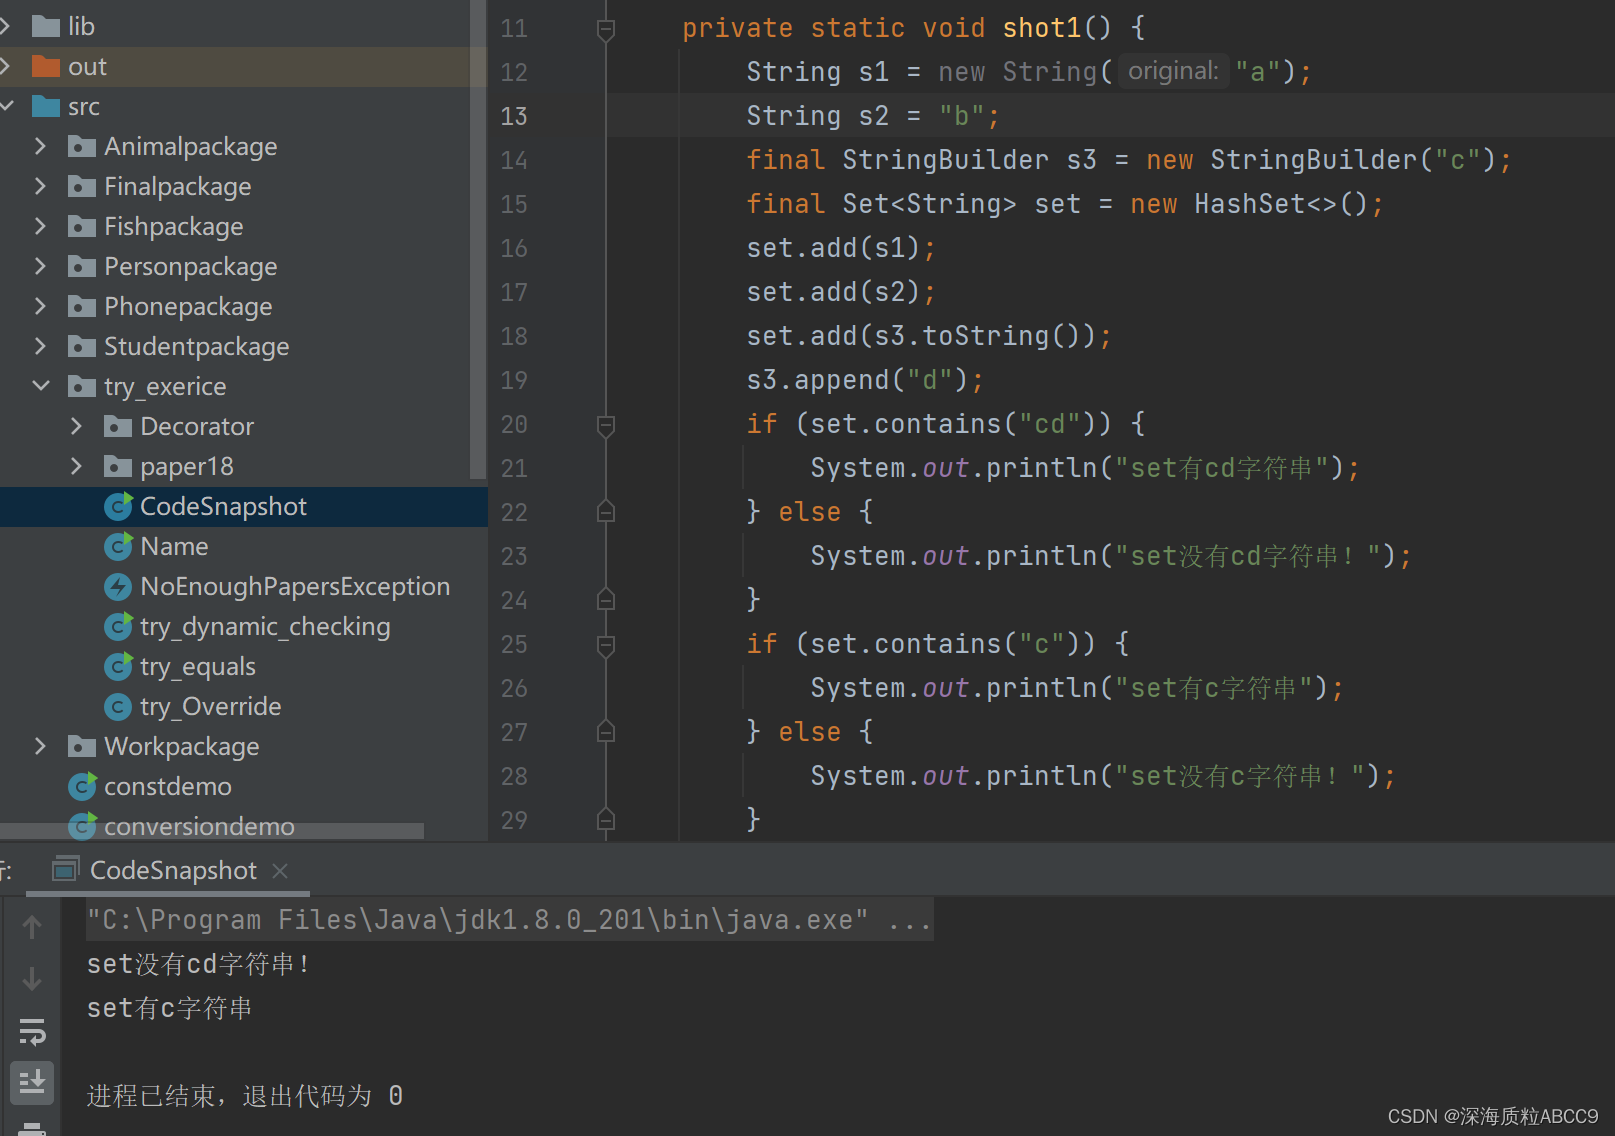Select the src source root icon
This screenshot has width=1615, height=1136.
point(46,106)
